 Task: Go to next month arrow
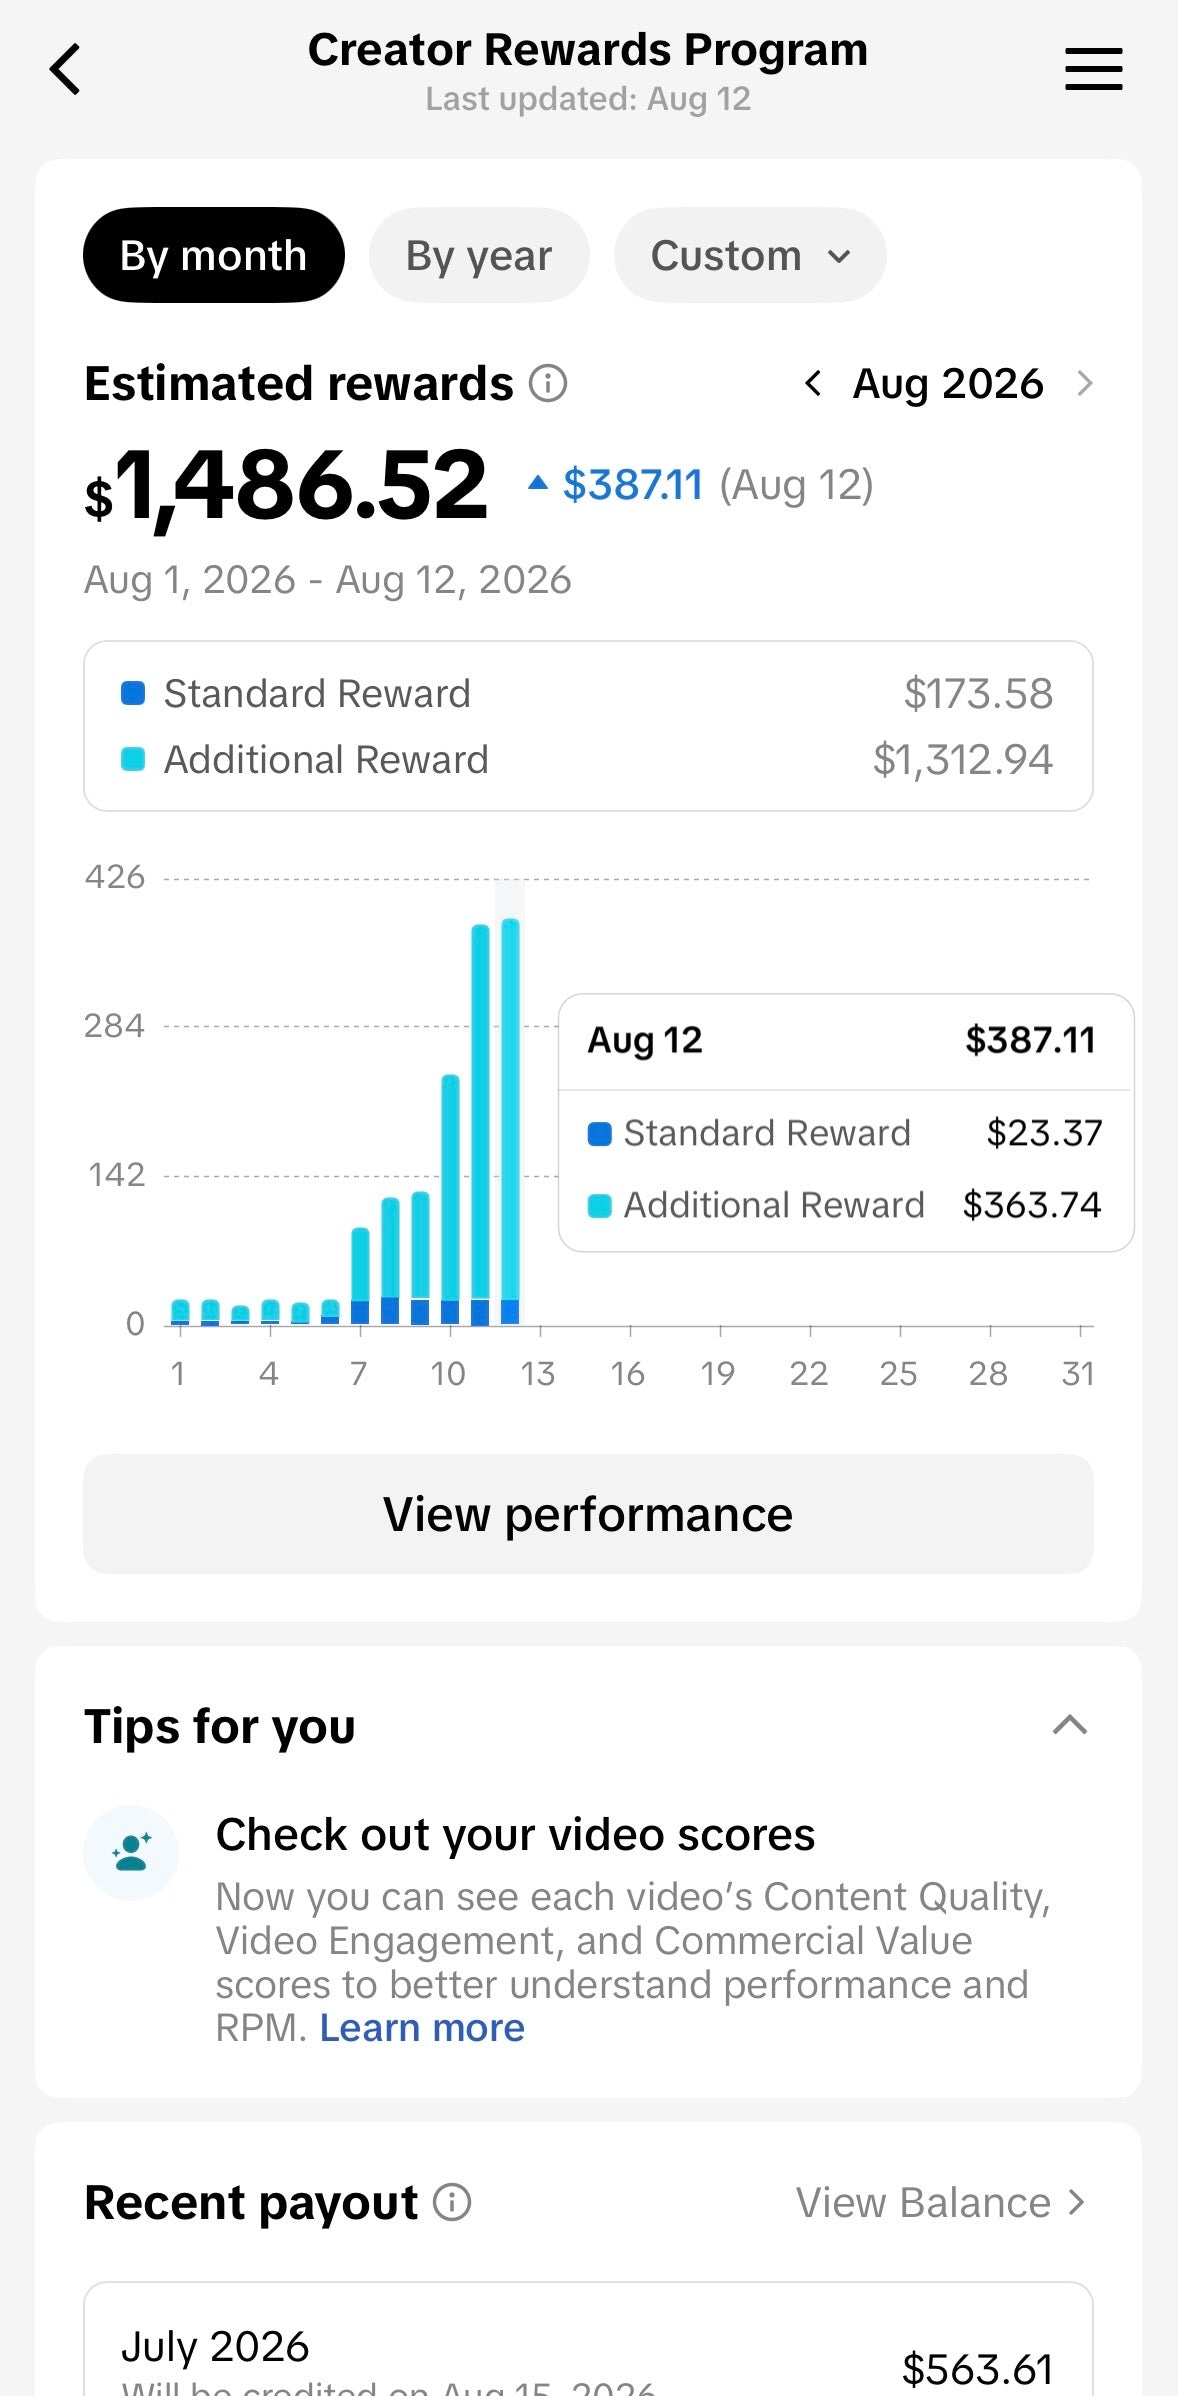click(1085, 383)
